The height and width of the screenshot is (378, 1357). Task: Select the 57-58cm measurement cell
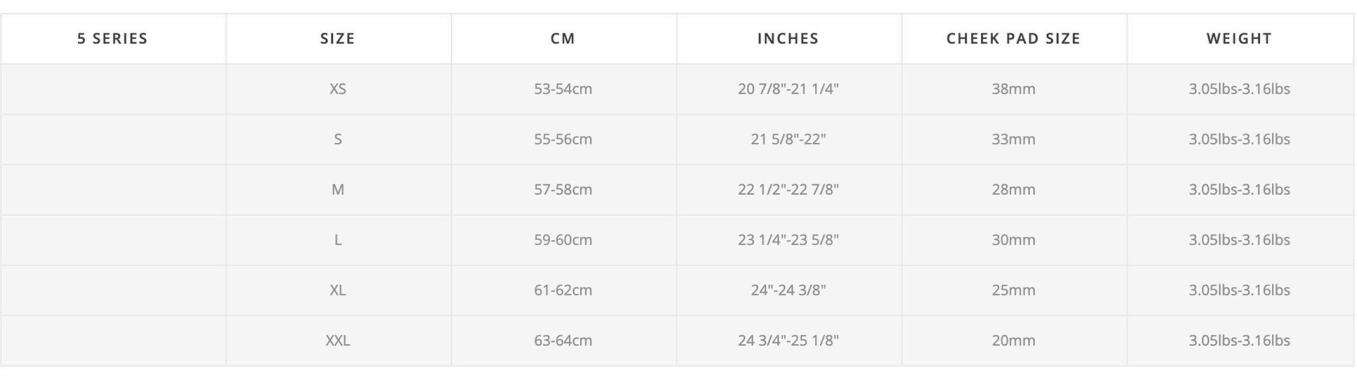(563, 189)
